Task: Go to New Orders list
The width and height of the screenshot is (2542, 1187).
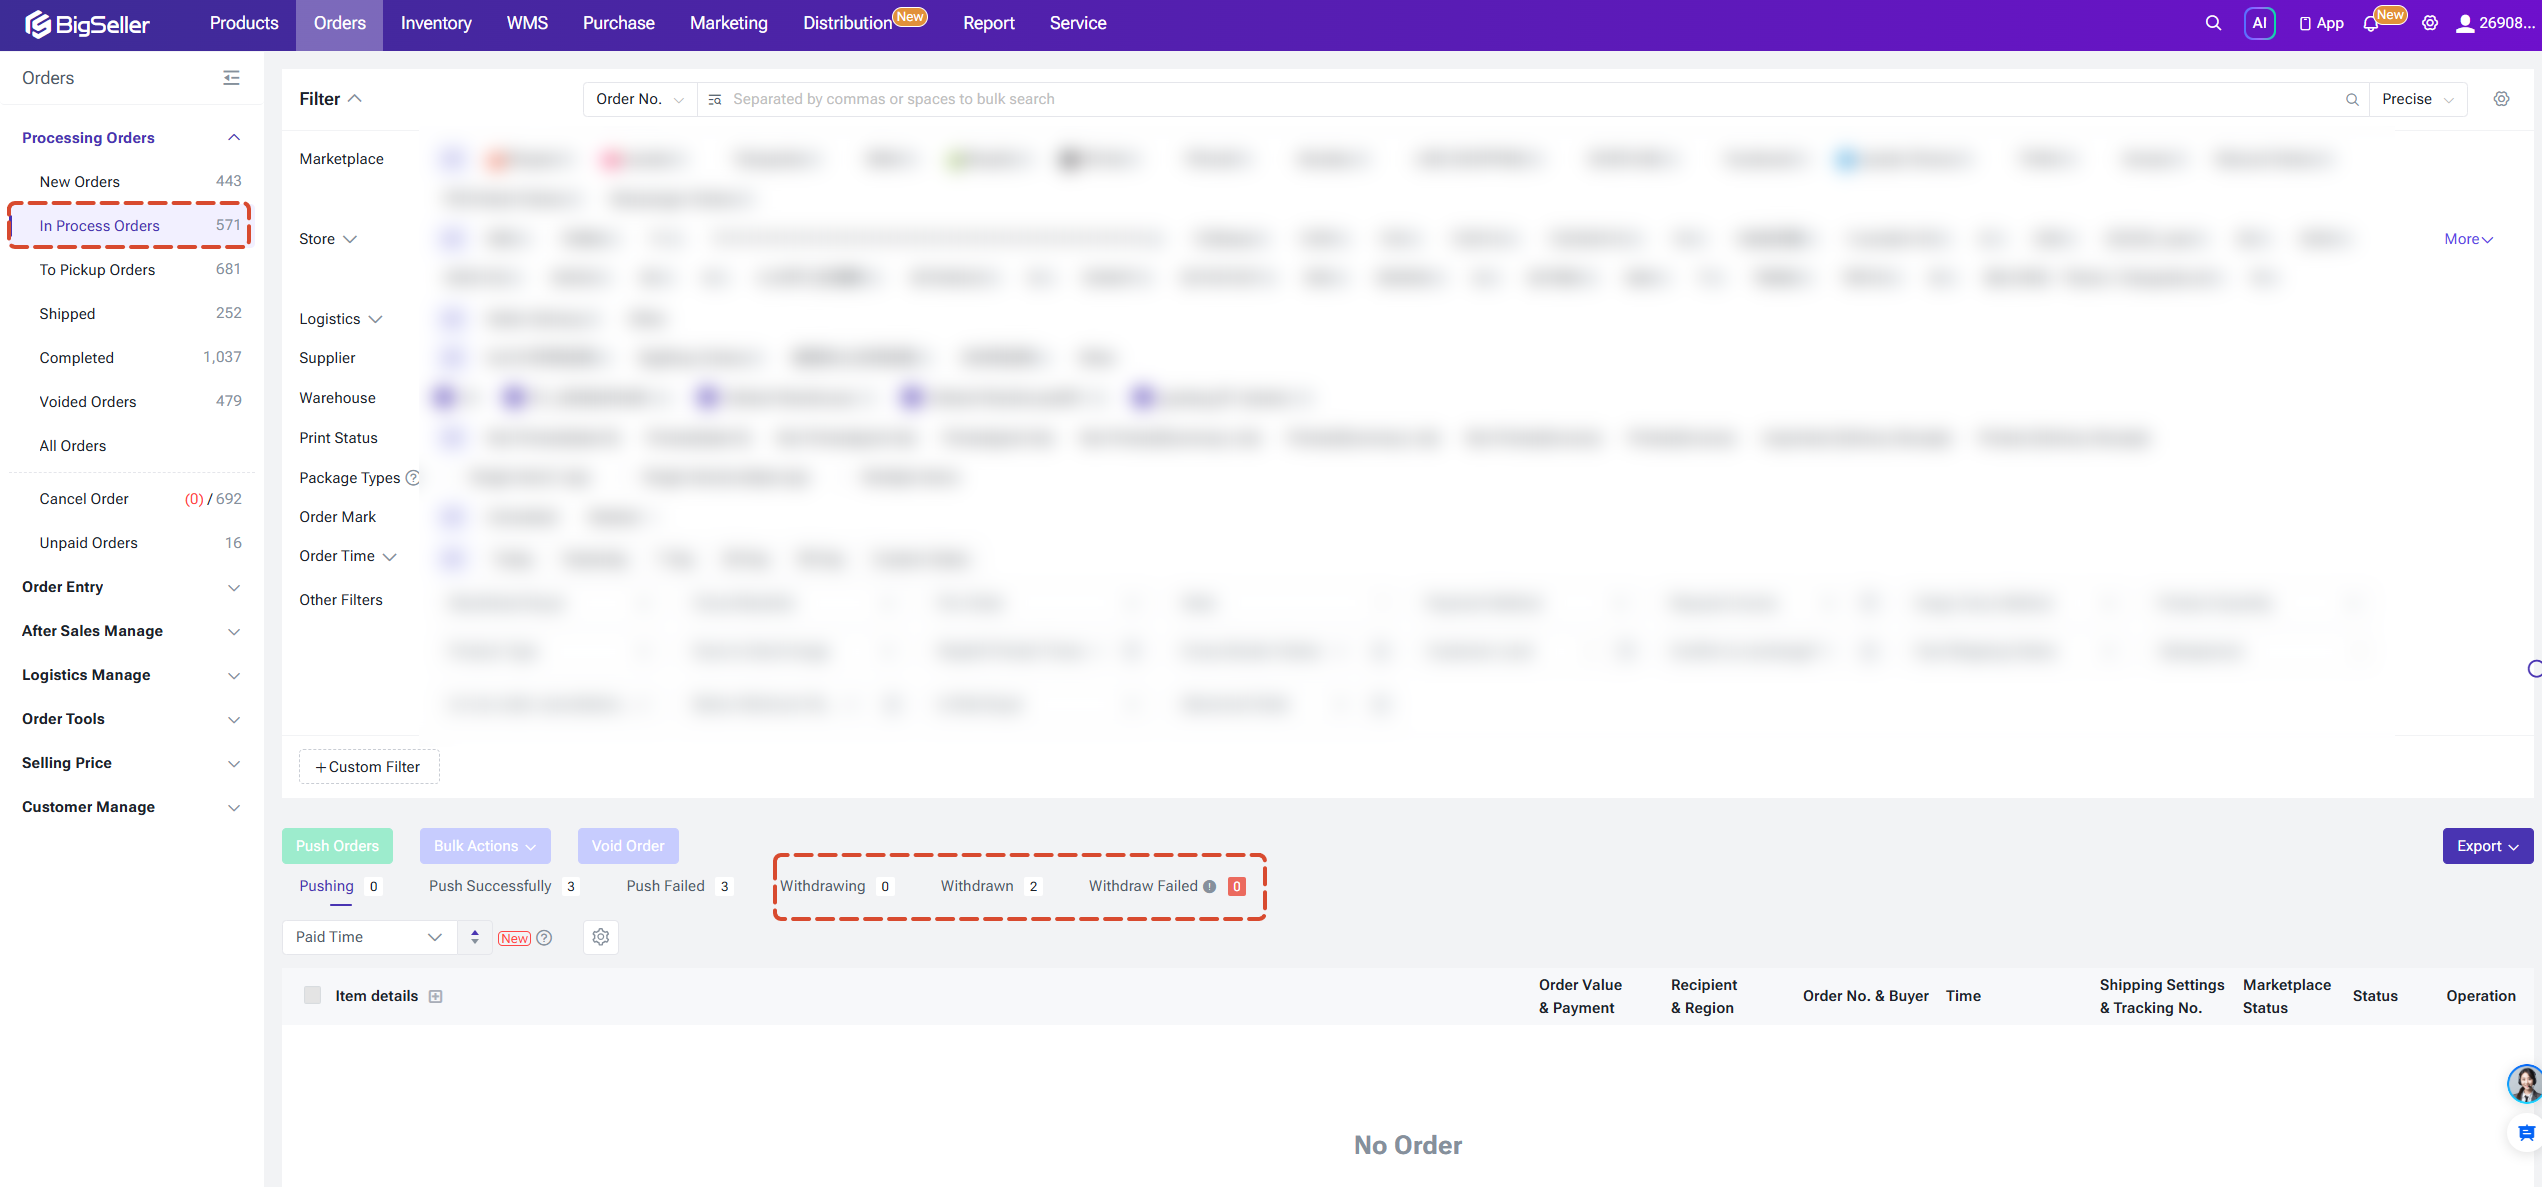Action: [x=131, y=181]
